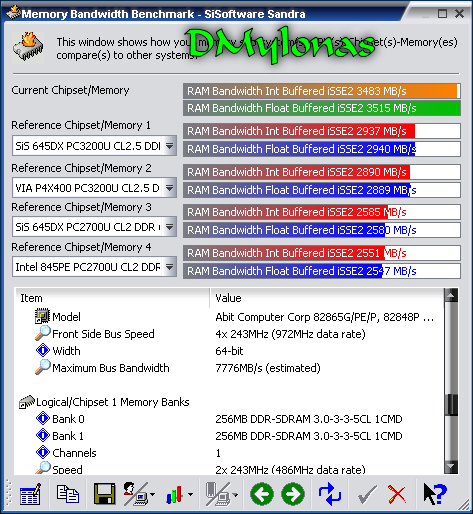Click the Value column header
The width and height of the screenshot is (473, 514).
coord(327,298)
